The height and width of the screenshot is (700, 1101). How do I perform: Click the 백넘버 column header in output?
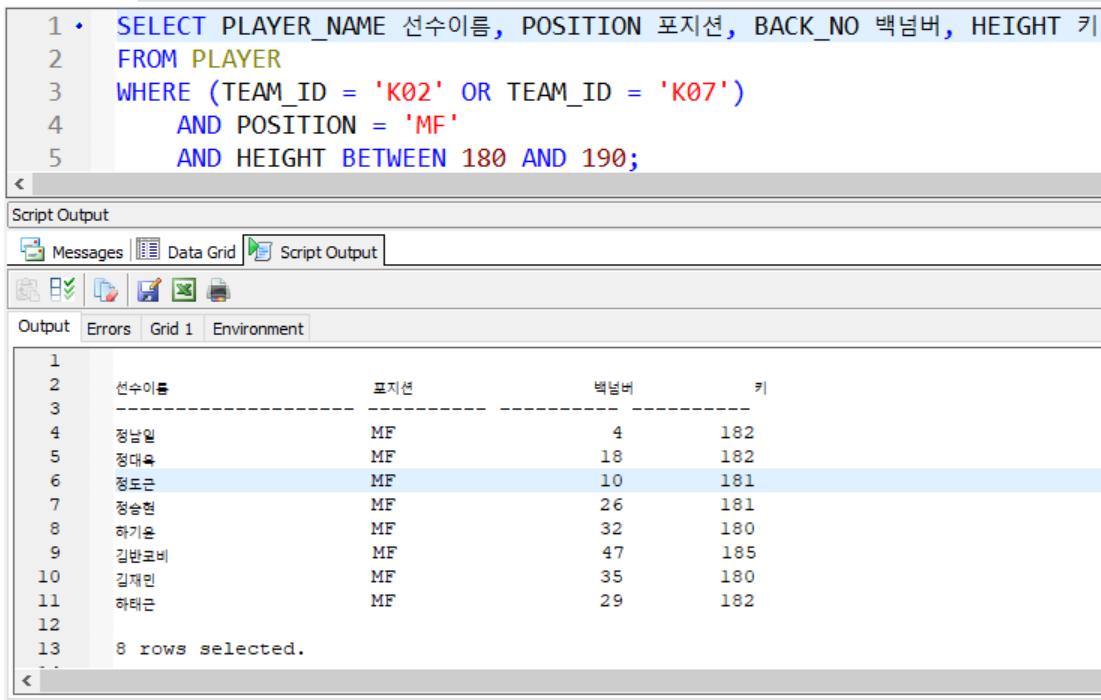click(613, 388)
